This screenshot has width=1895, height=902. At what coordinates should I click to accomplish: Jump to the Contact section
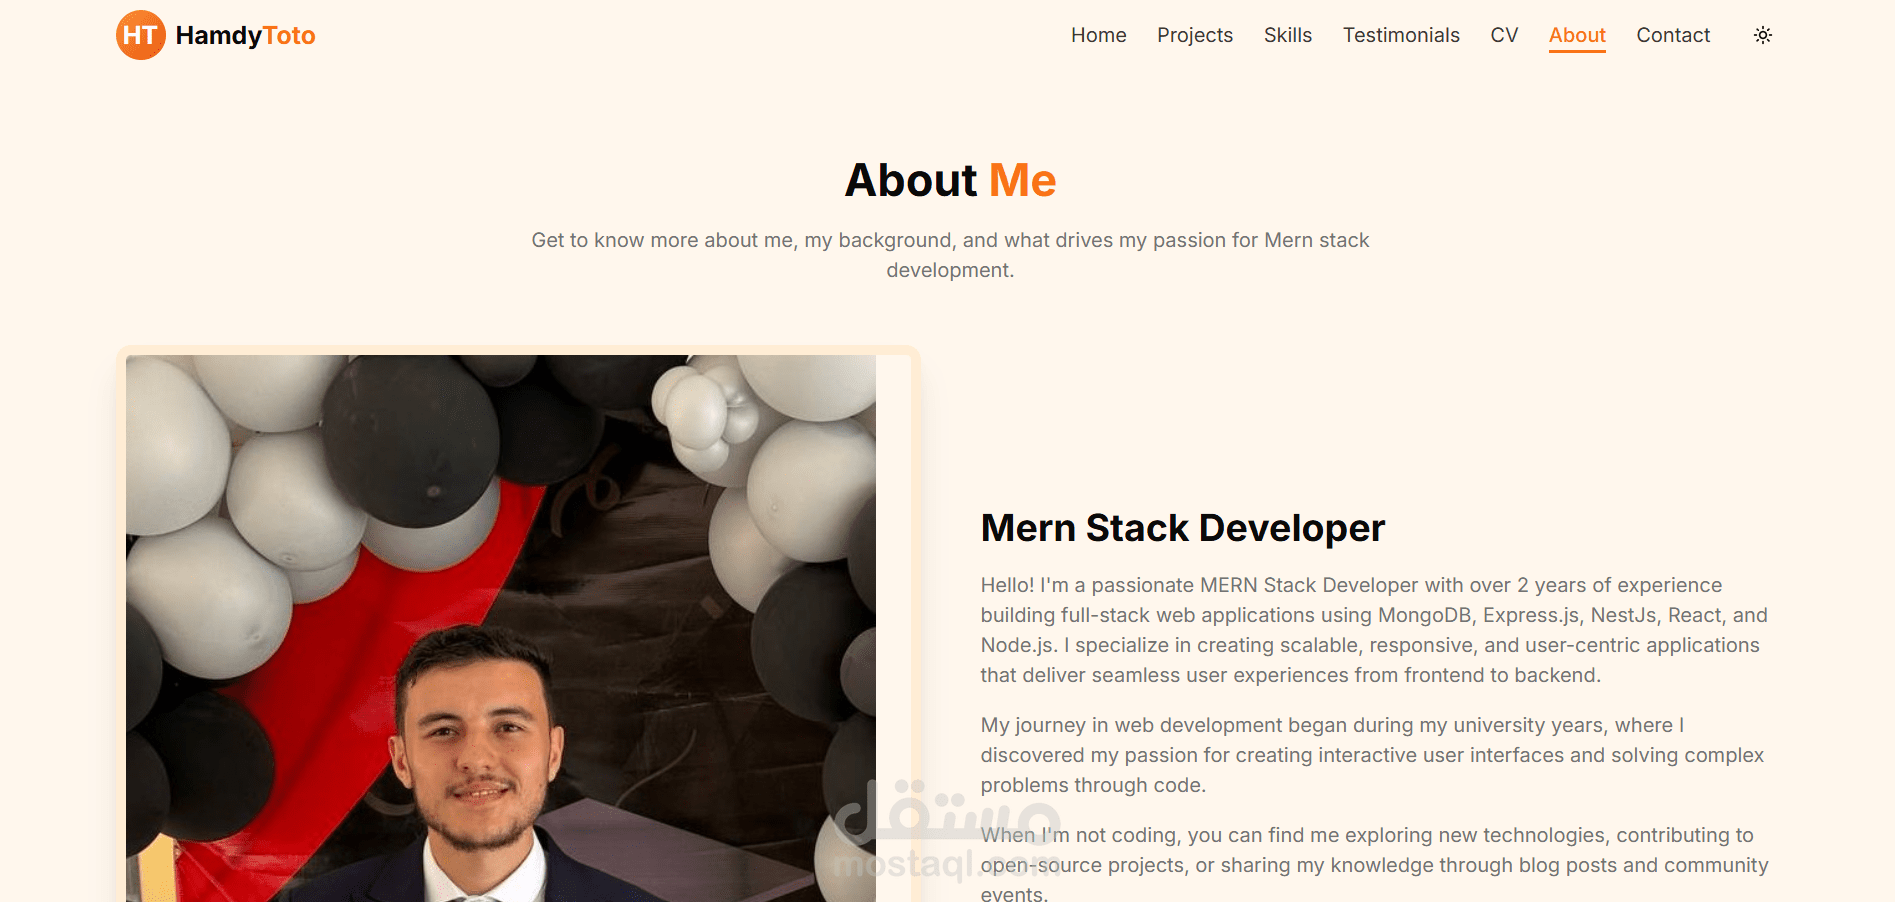[x=1673, y=35]
